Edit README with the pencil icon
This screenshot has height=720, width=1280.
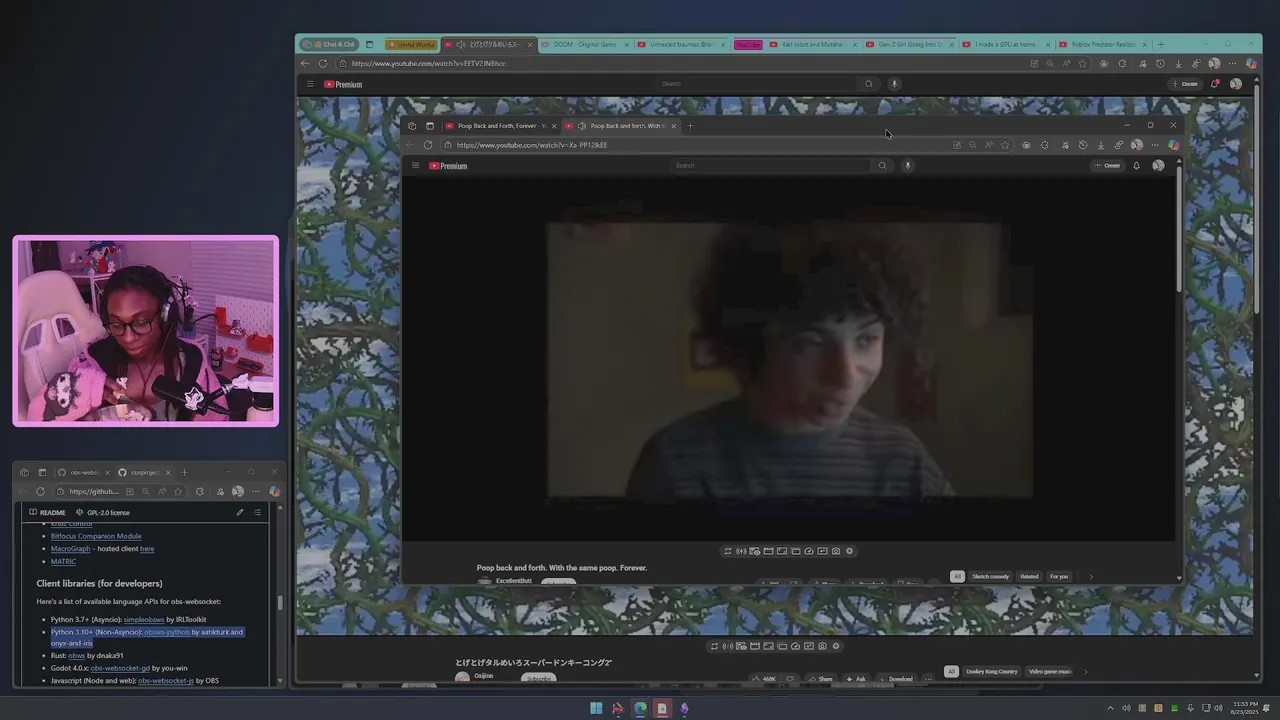click(239, 512)
